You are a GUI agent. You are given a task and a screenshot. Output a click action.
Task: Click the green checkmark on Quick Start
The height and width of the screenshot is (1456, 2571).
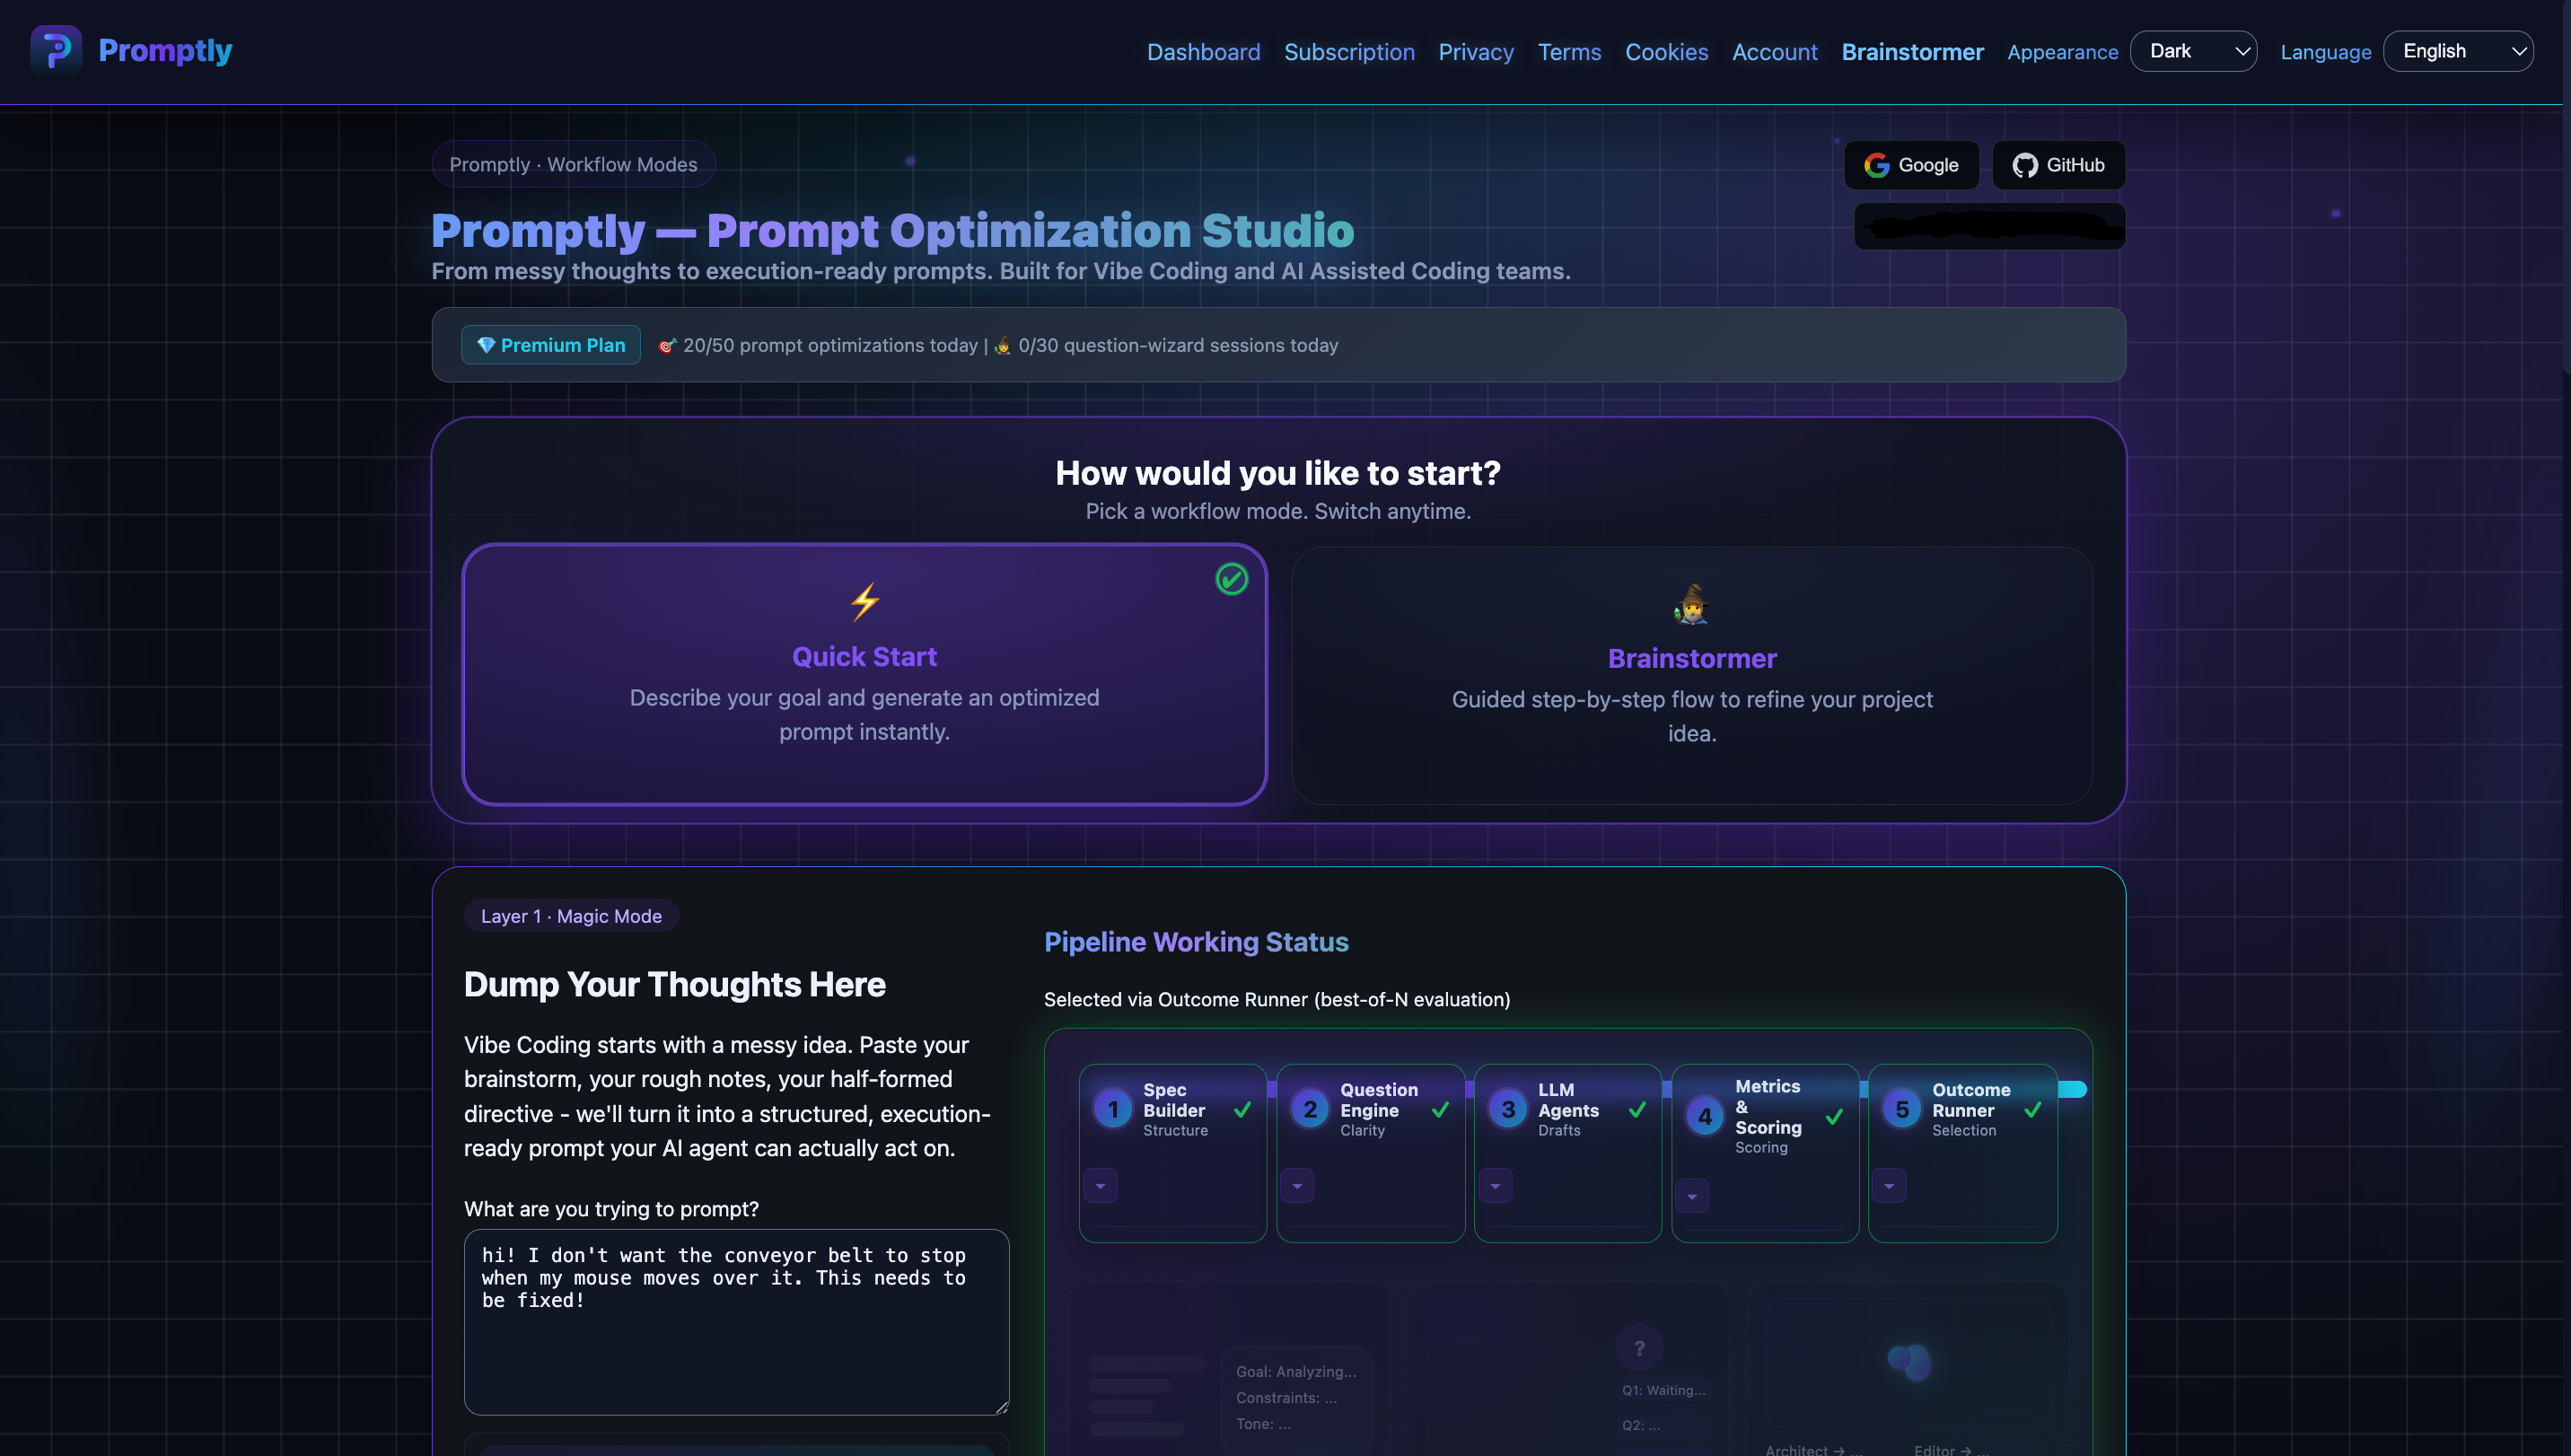coord(1231,579)
